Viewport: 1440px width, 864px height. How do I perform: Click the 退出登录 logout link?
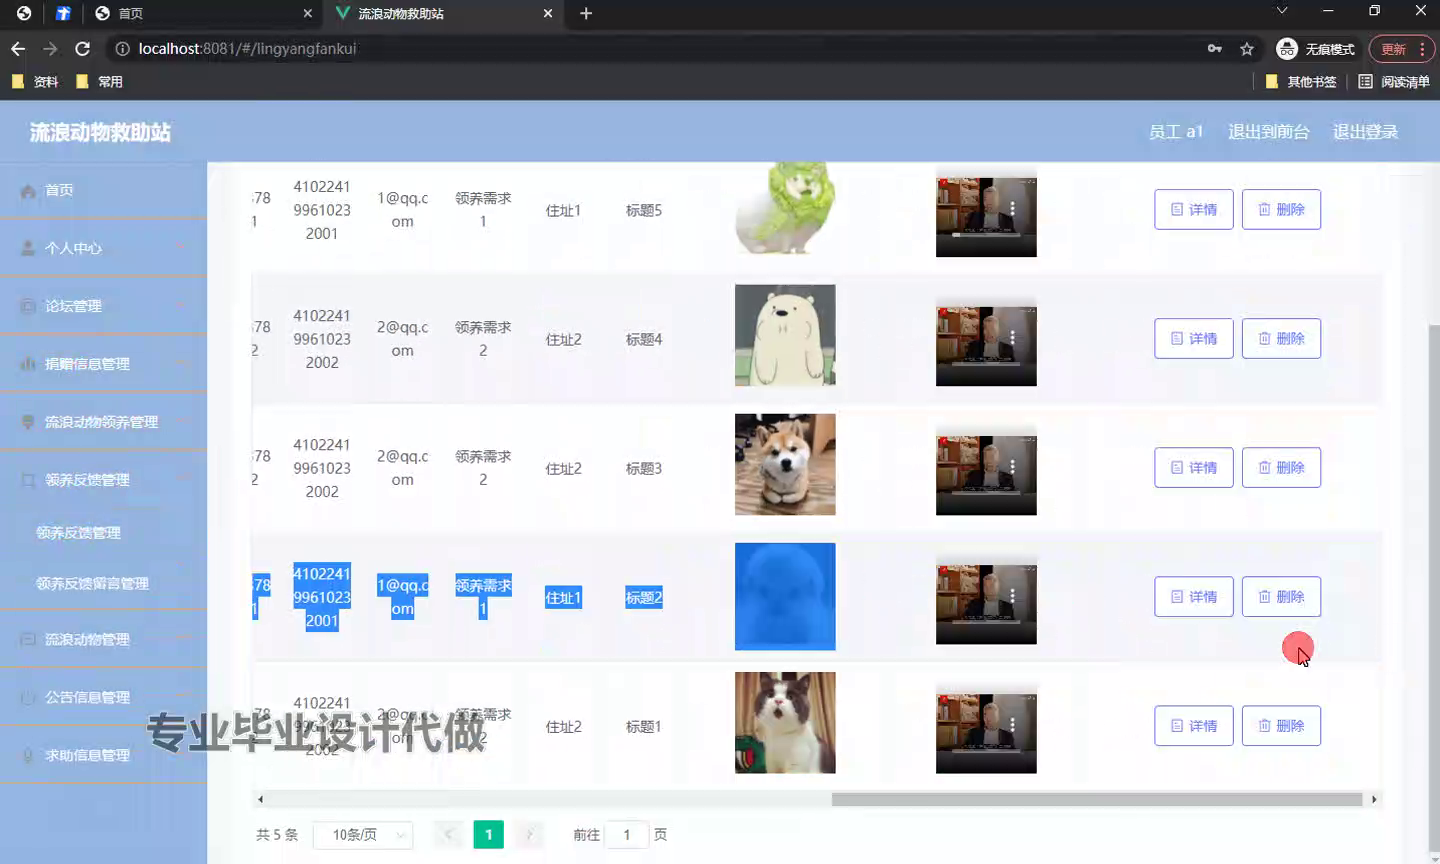(x=1365, y=131)
